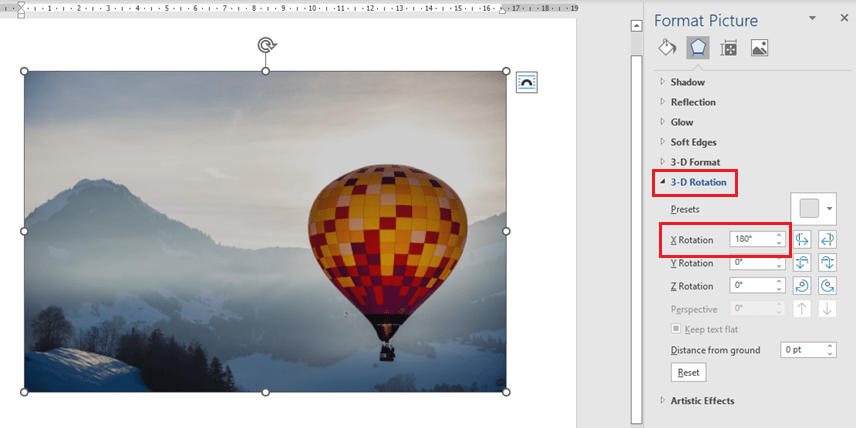
Task: Open the Format Picture pane options arrow
Action: point(812,18)
